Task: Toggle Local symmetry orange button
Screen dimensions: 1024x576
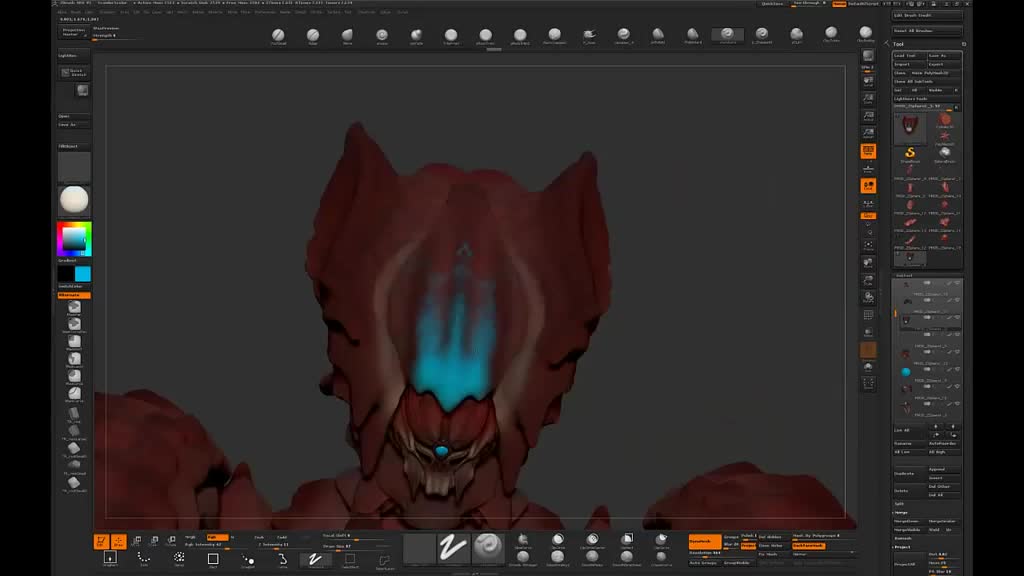Action: pos(868,186)
